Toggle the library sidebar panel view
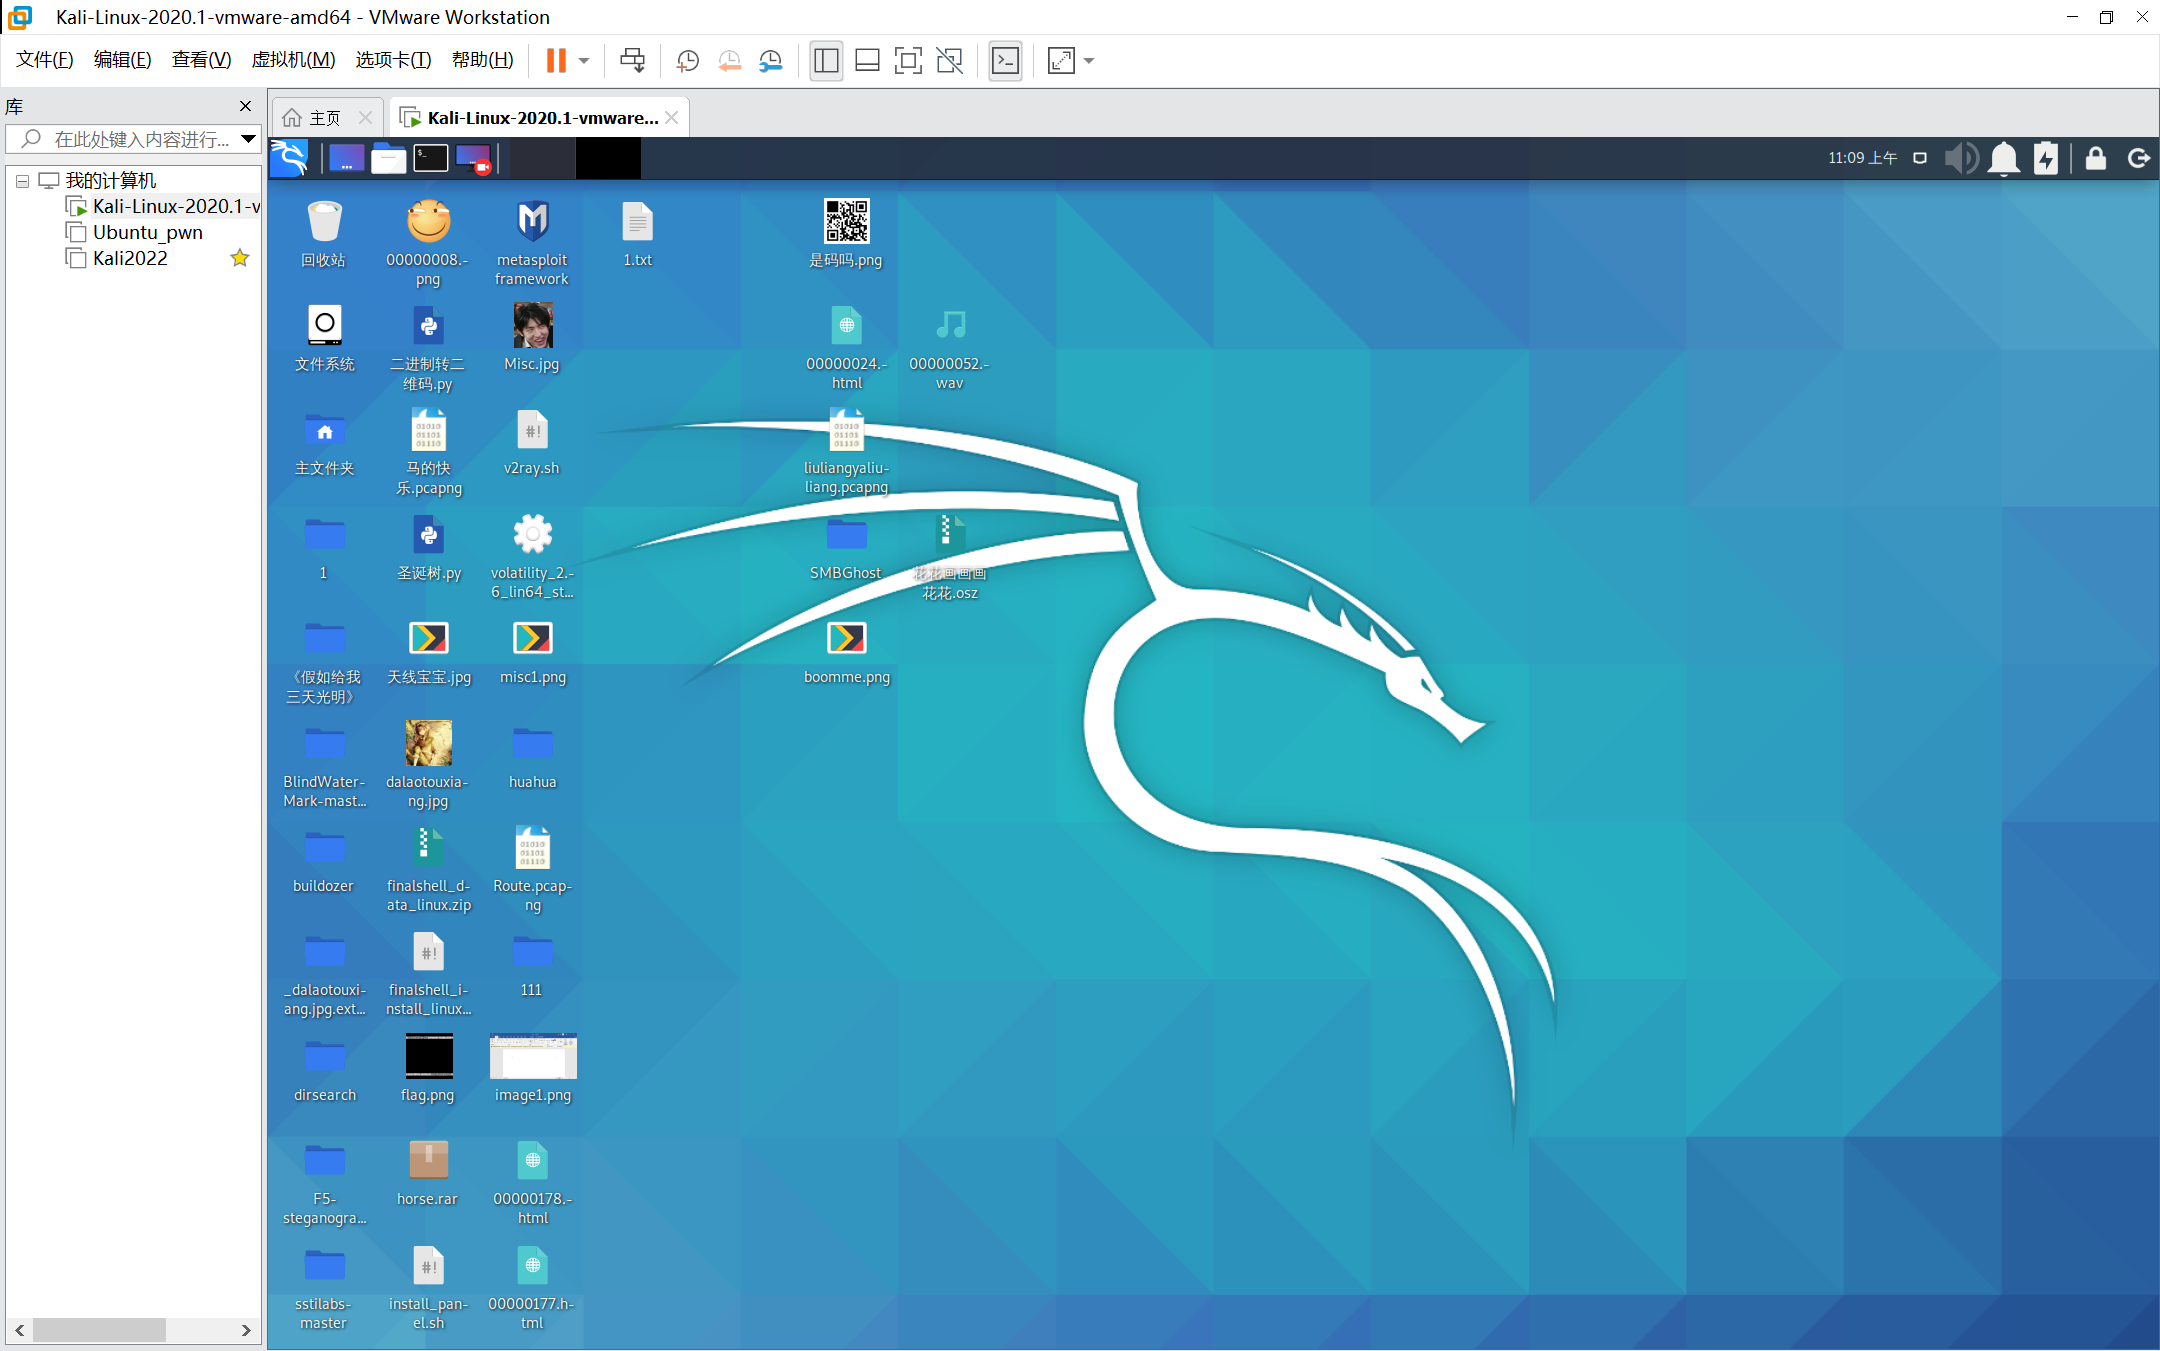2160x1351 pixels. tap(826, 61)
